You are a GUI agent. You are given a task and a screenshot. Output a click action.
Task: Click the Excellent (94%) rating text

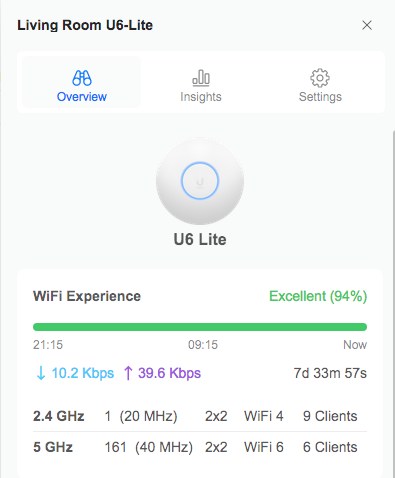pos(318,296)
